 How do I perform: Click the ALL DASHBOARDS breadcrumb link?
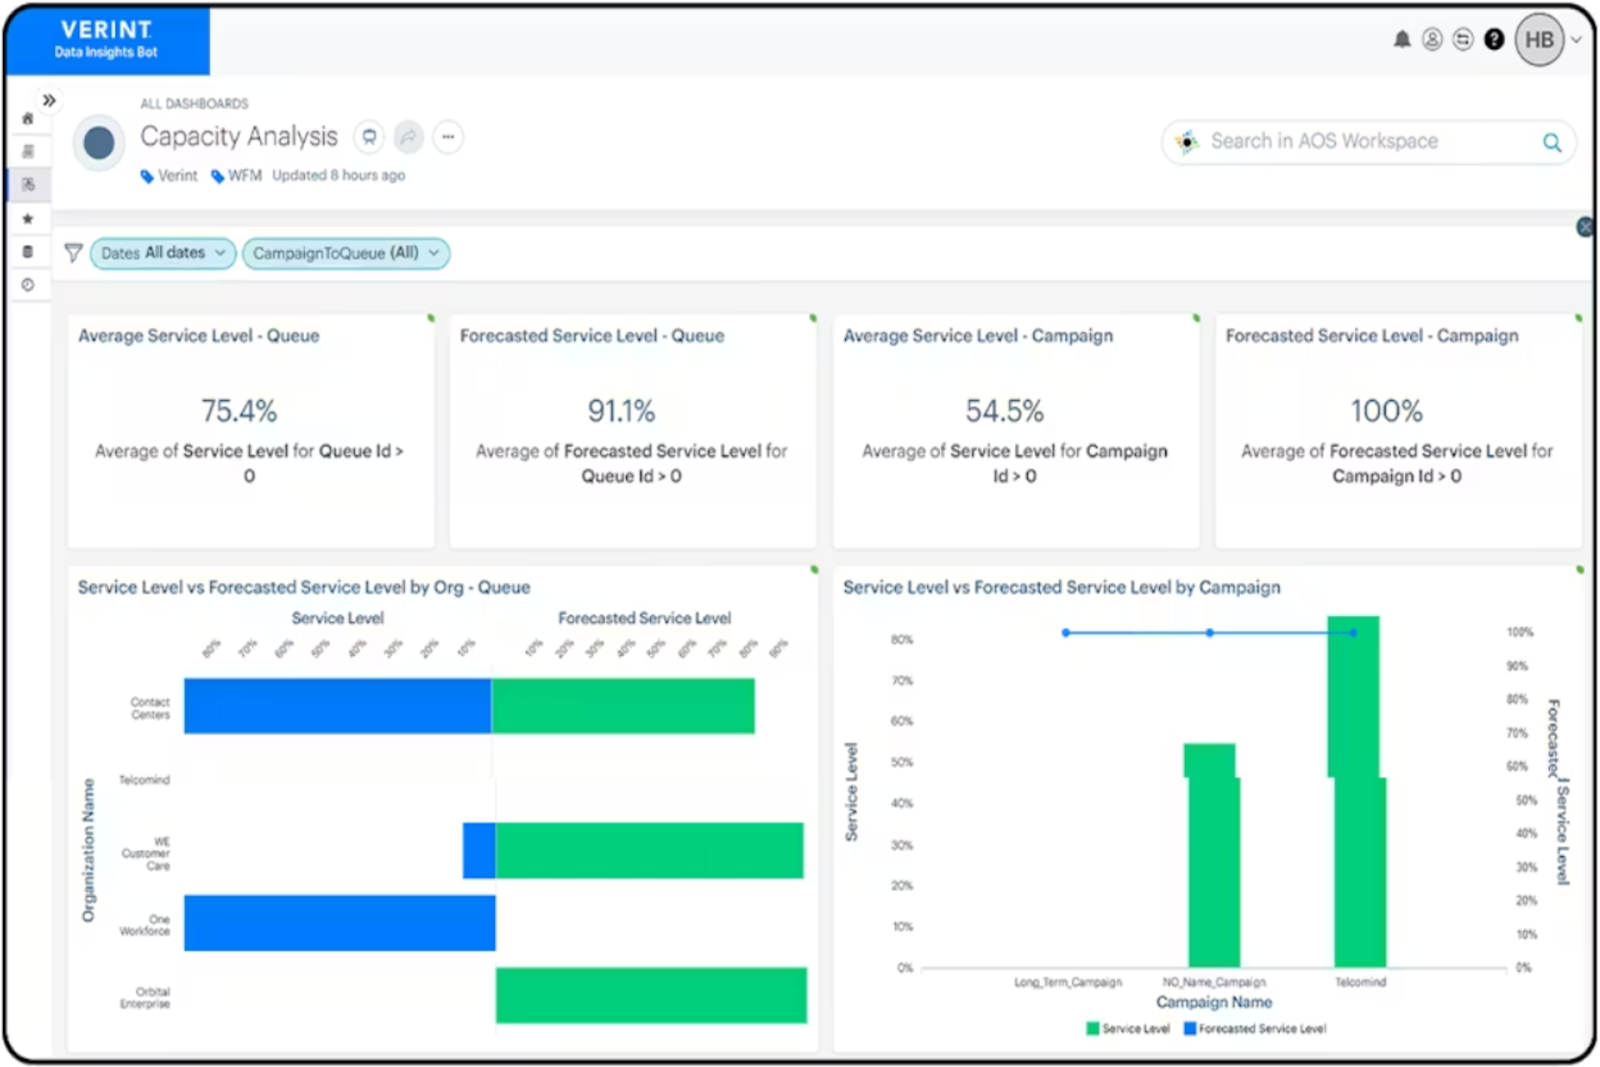point(194,103)
